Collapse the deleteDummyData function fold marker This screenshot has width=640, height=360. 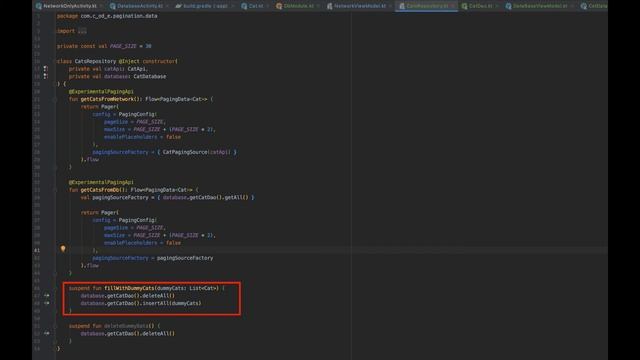(55, 326)
